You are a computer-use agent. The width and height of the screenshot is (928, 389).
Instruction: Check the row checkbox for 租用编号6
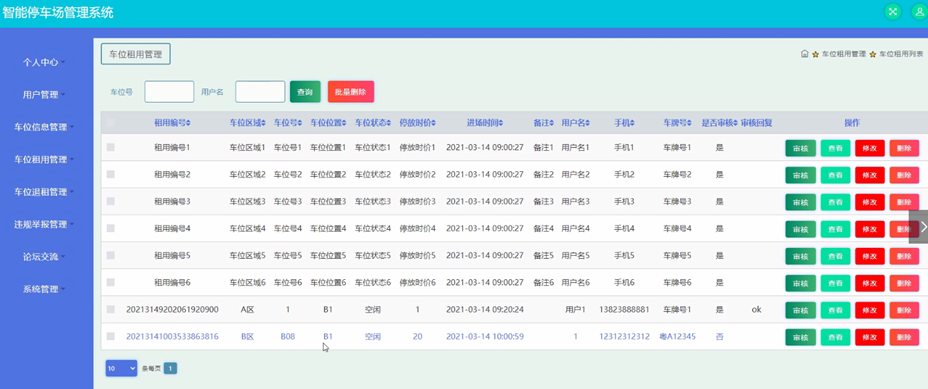(x=111, y=282)
